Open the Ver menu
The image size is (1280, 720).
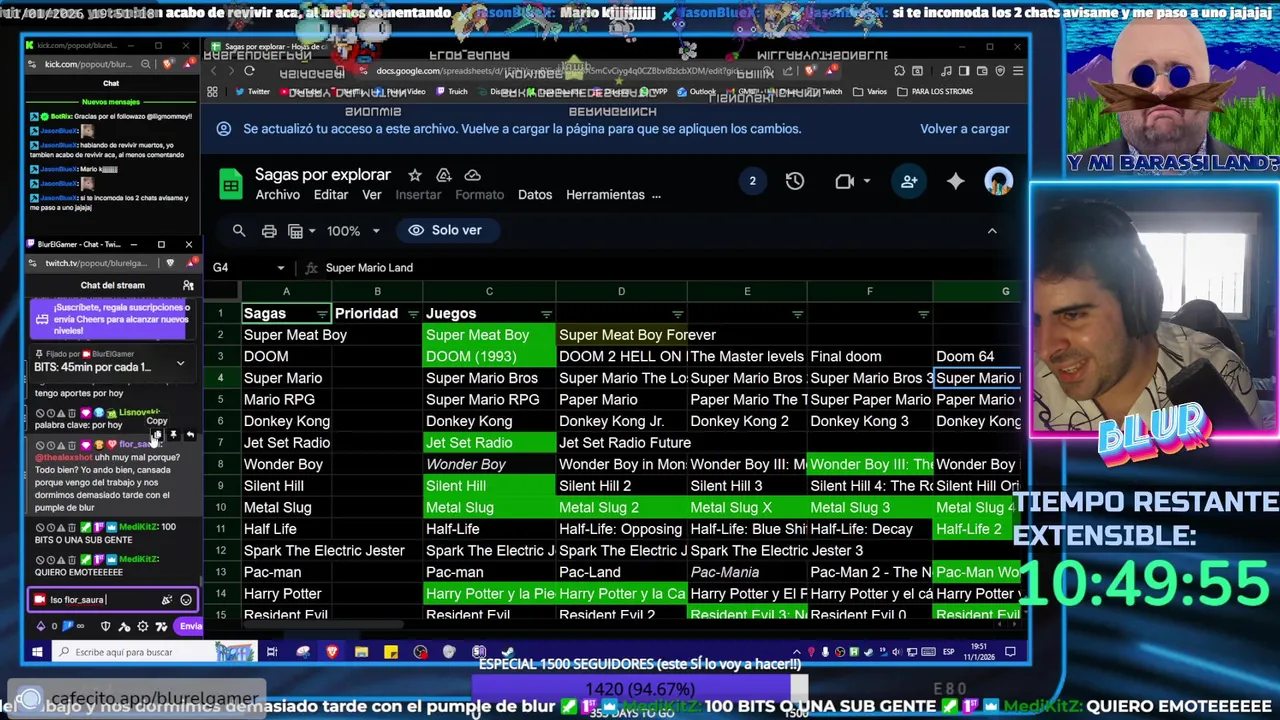click(x=372, y=195)
